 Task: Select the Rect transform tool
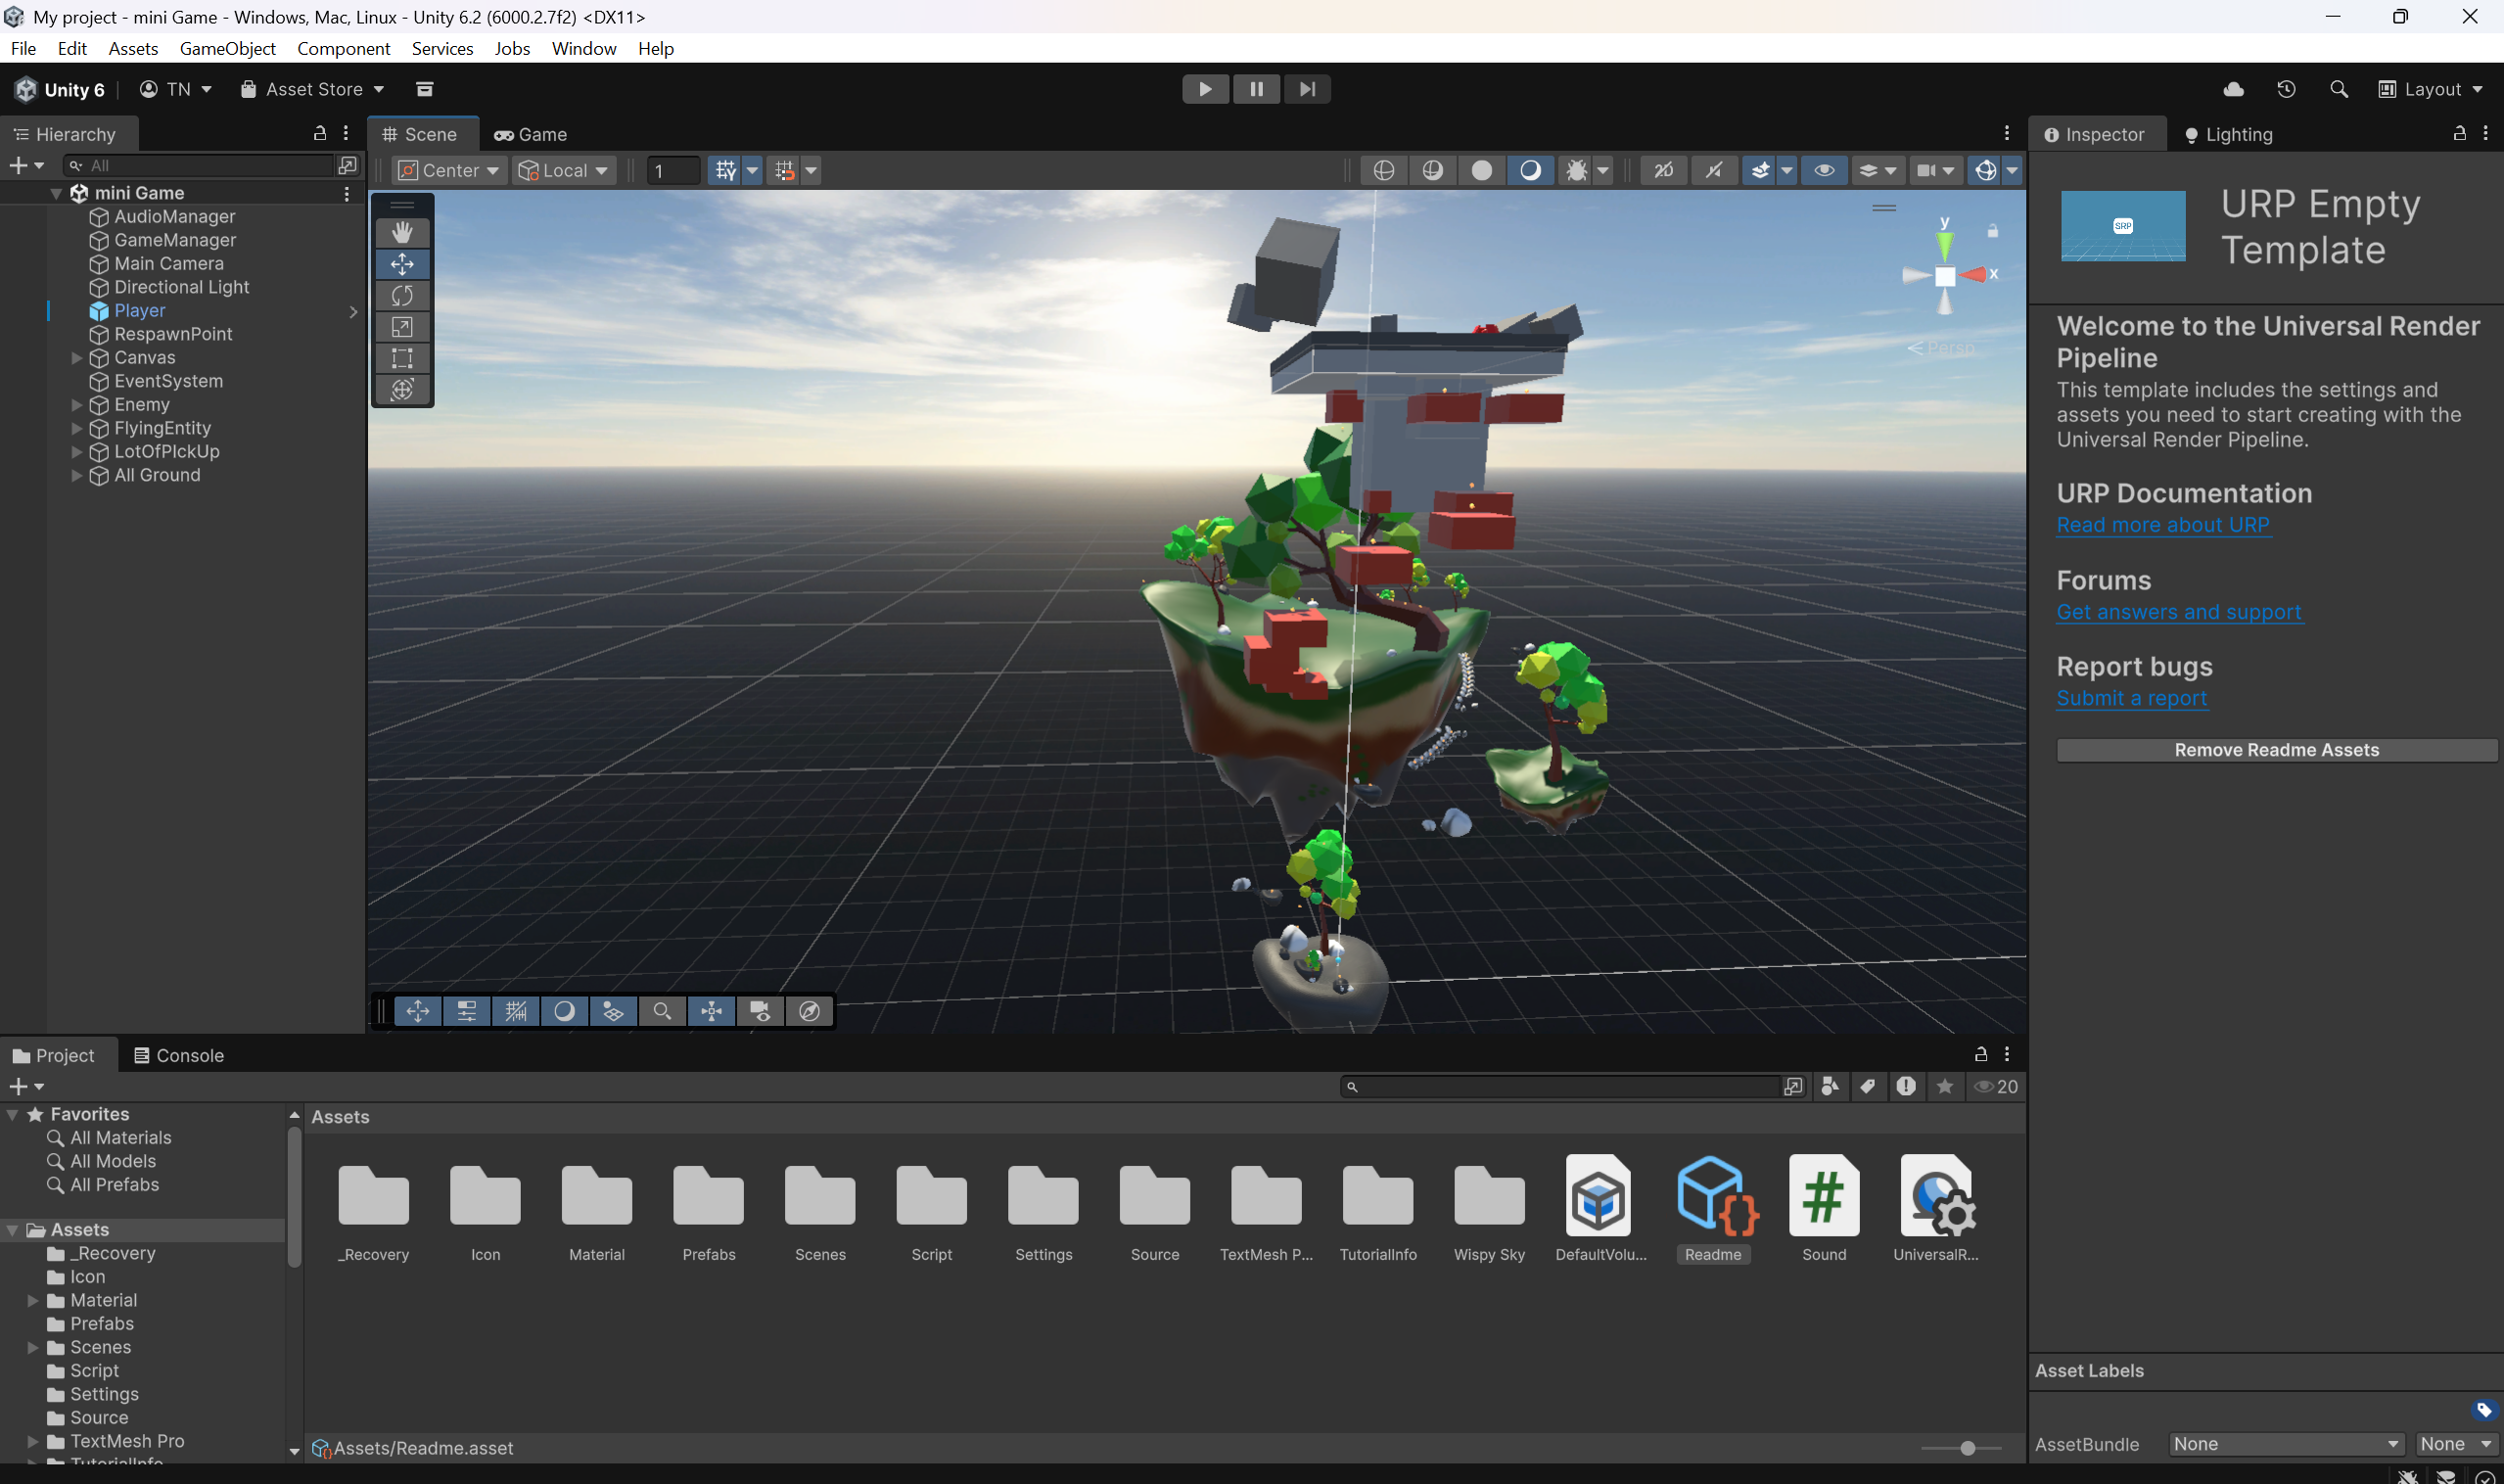[x=402, y=358]
